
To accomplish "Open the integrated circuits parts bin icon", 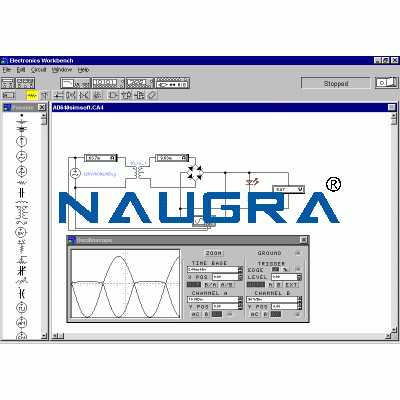I will (151, 95).
